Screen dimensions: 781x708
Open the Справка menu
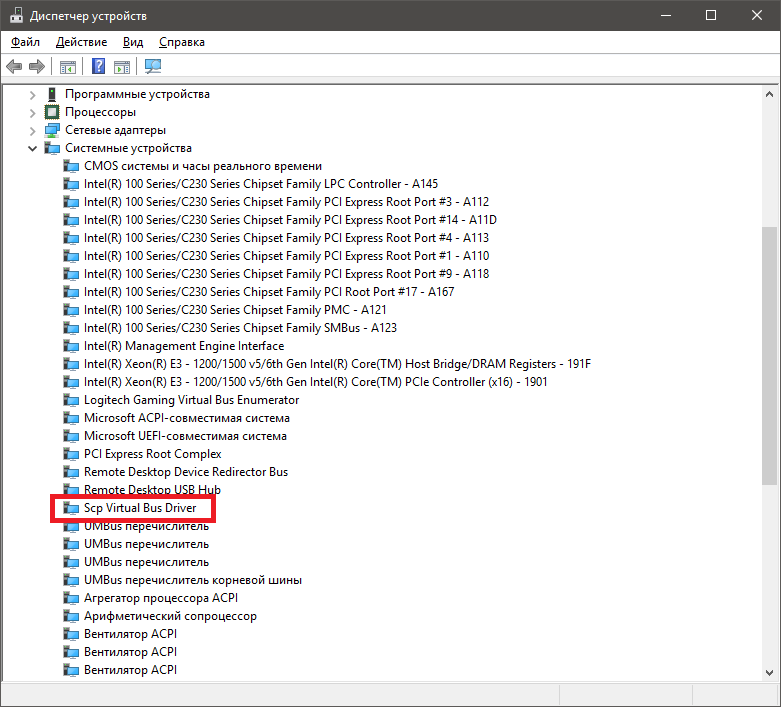pyautogui.click(x=182, y=42)
